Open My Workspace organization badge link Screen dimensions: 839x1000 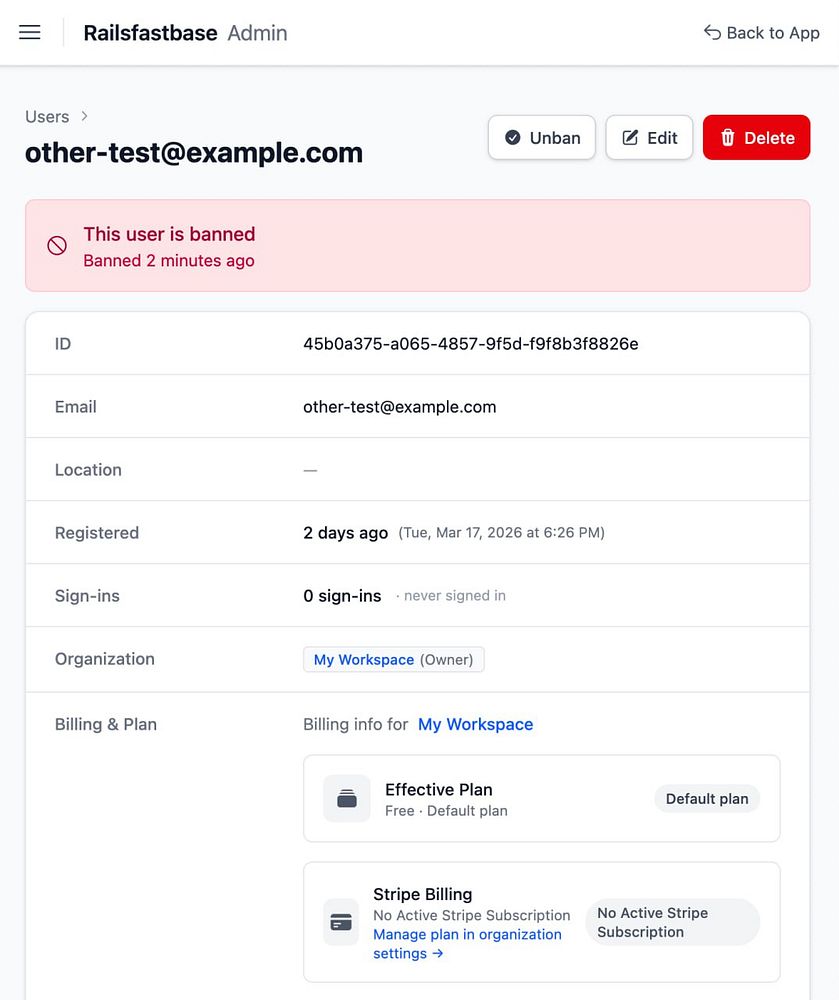[364, 660]
